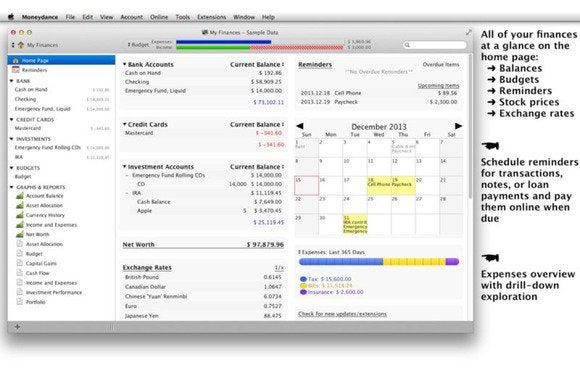The height and width of the screenshot is (388, 580).
Task: Collapse the Bank Accounts section
Action: coord(125,64)
